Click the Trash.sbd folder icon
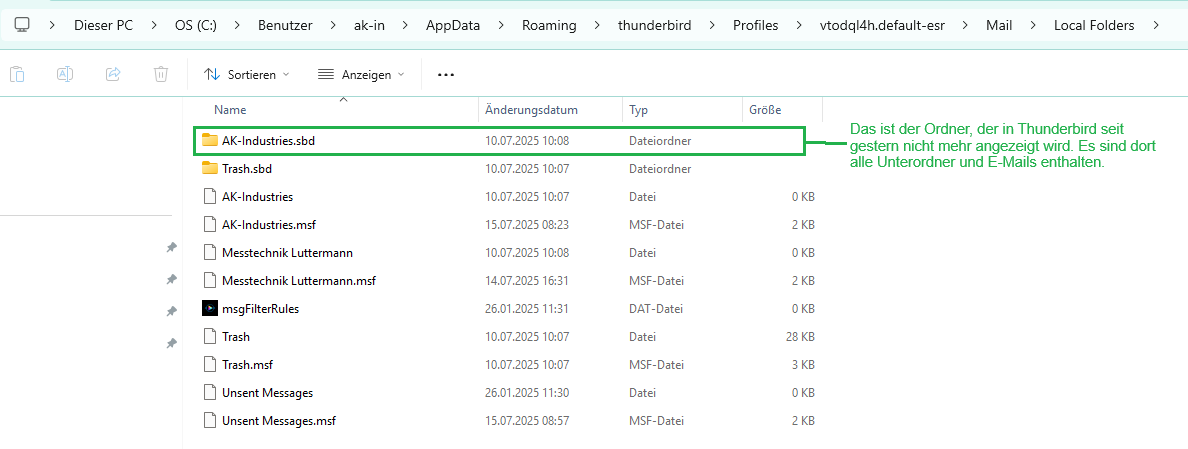This screenshot has width=1188, height=449. tap(210, 168)
